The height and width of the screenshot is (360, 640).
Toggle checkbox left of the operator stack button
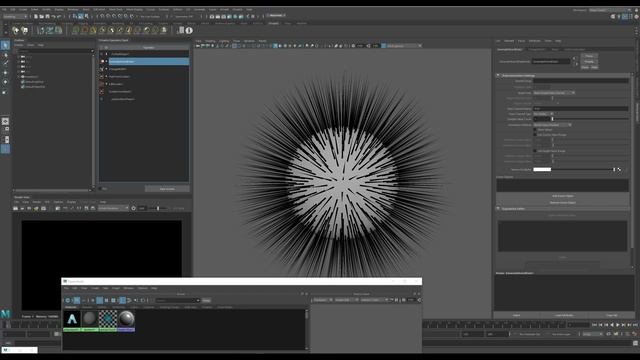100,189
